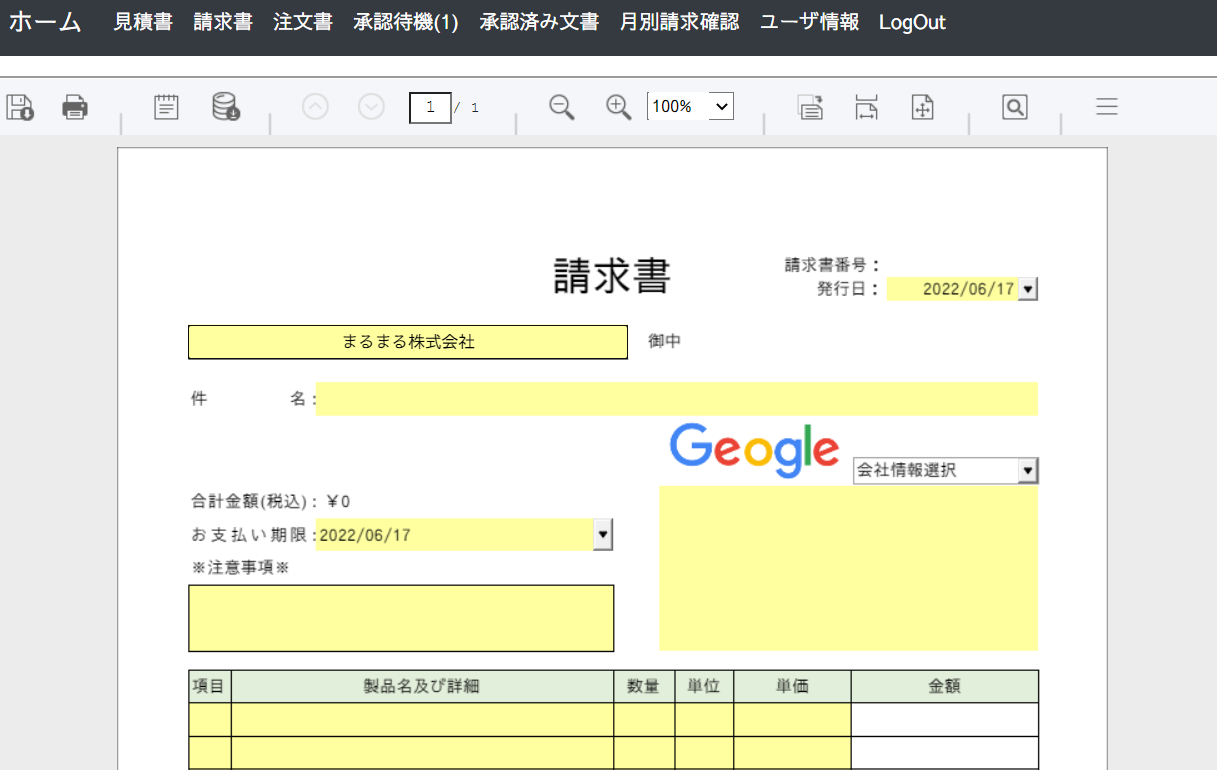Click the 金額 column header
The image size is (1217, 770).
click(945, 686)
